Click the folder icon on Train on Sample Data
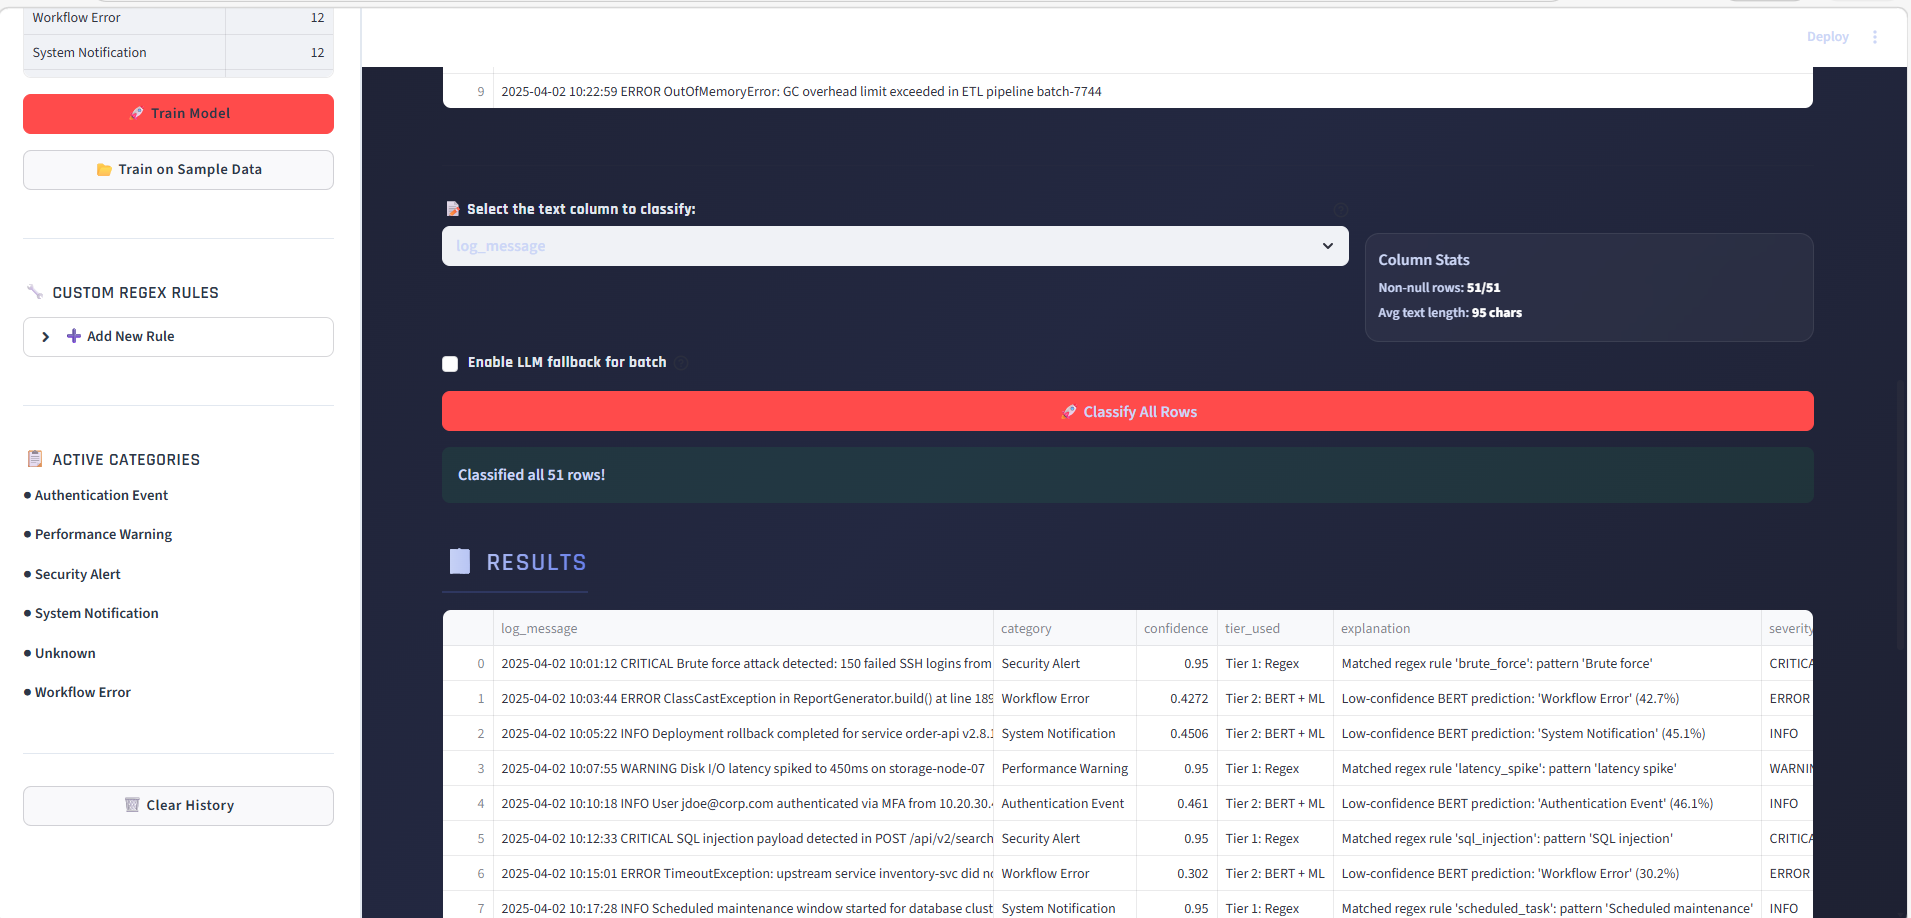Image resolution: width=1911 pixels, height=918 pixels. pyautogui.click(x=103, y=169)
